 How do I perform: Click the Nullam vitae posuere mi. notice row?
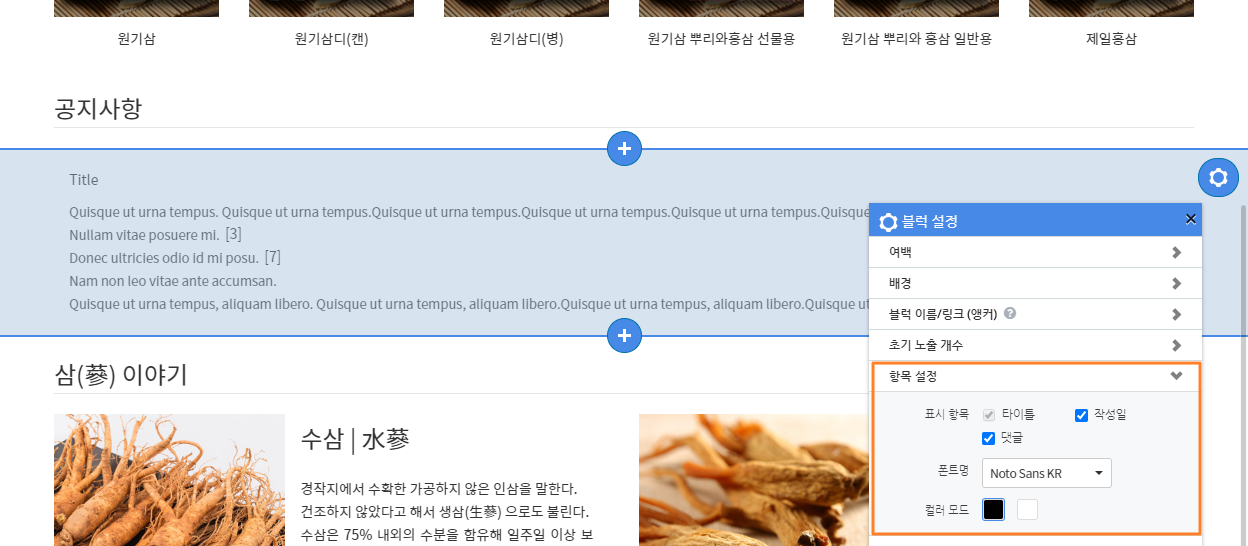tap(144, 235)
